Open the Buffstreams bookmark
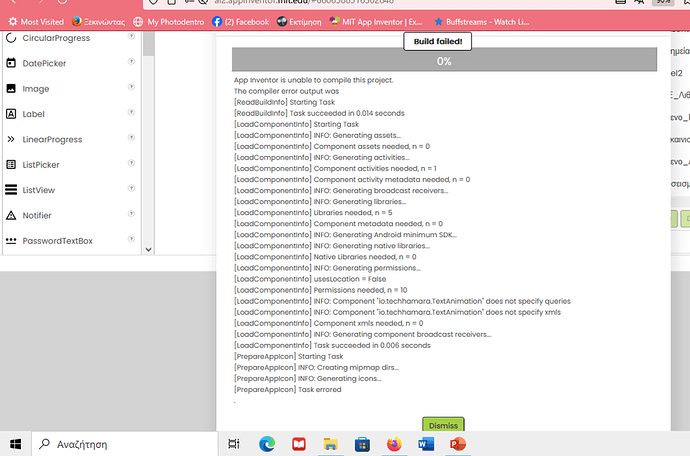Screen dimensions: 690x456 tap(481, 22)
